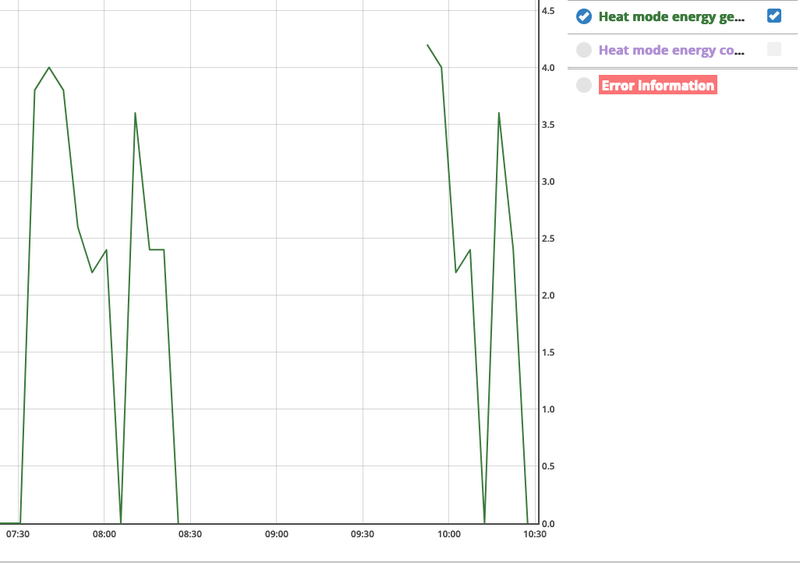Click the 10:30 time axis label
This screenshot has height=563, width=800.
(x=534, y=534)
